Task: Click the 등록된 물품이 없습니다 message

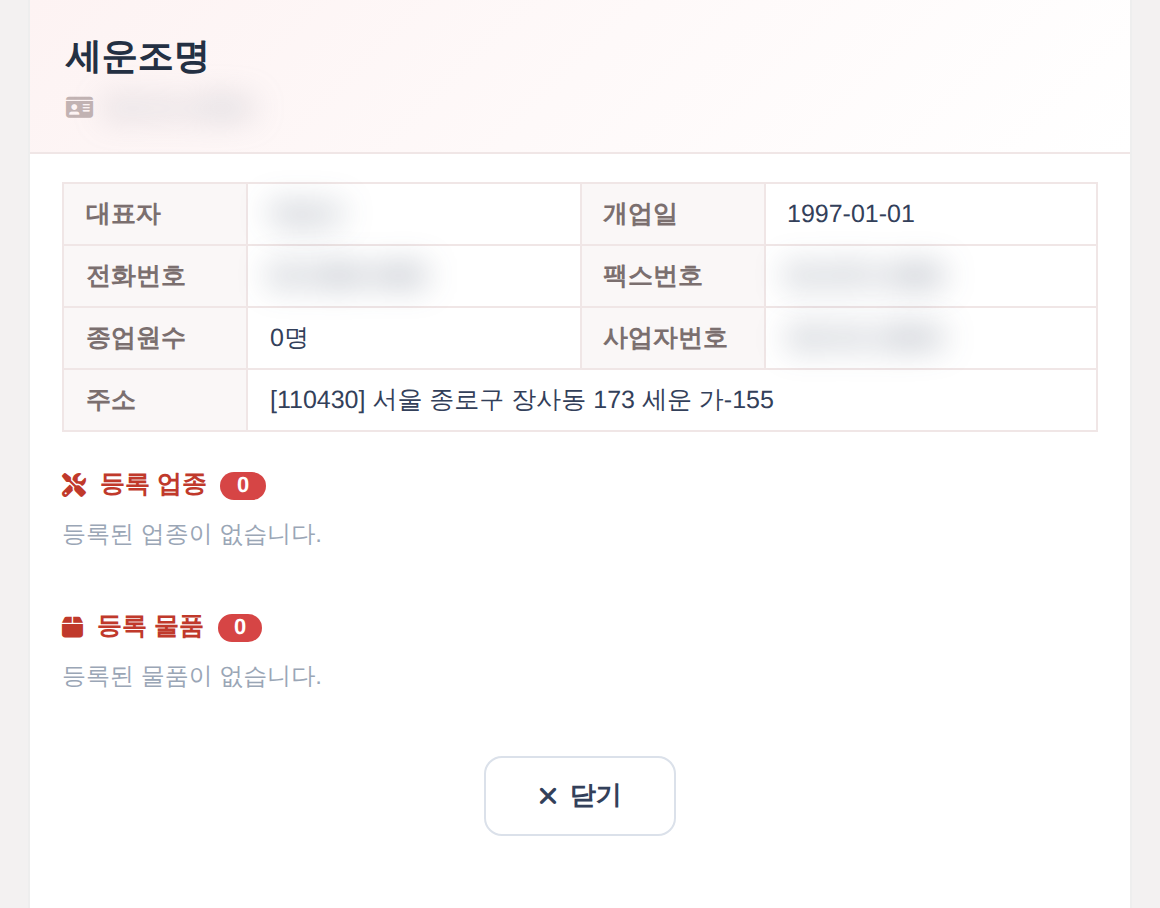Action: point(192,676)
